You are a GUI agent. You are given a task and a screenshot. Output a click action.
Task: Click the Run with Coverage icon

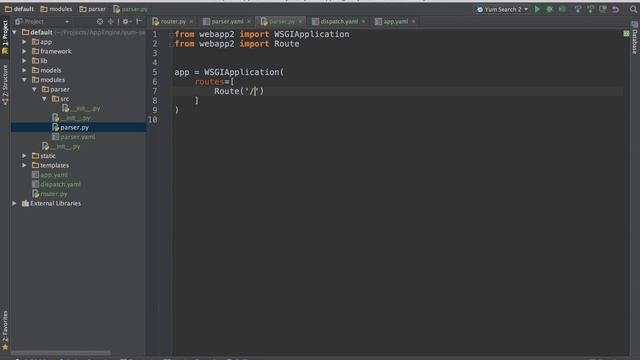pos(562,9)
